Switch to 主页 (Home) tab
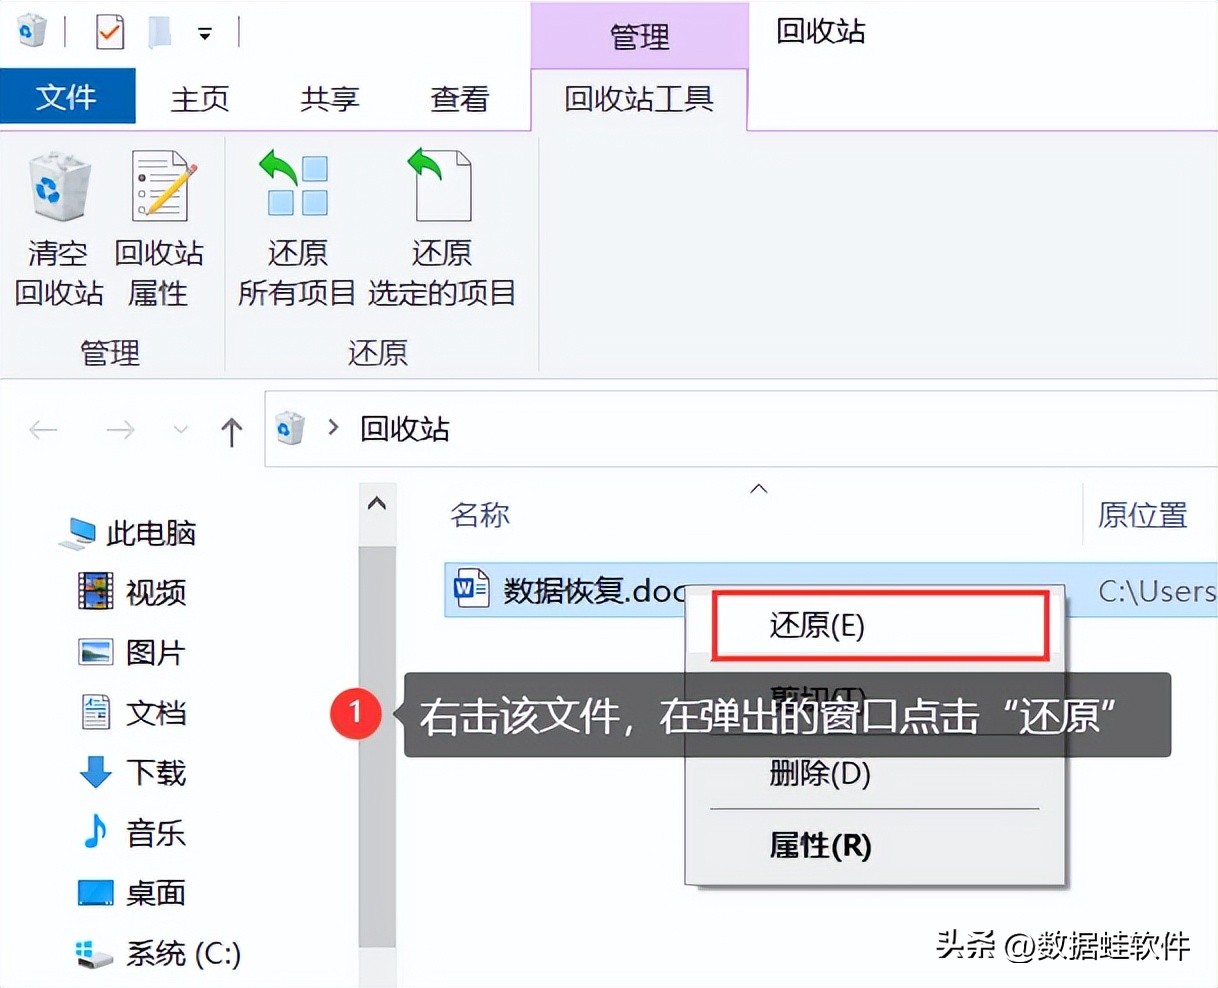This screenshot has height=988, width=1218. pyautogui.click(x=200, y=99)
